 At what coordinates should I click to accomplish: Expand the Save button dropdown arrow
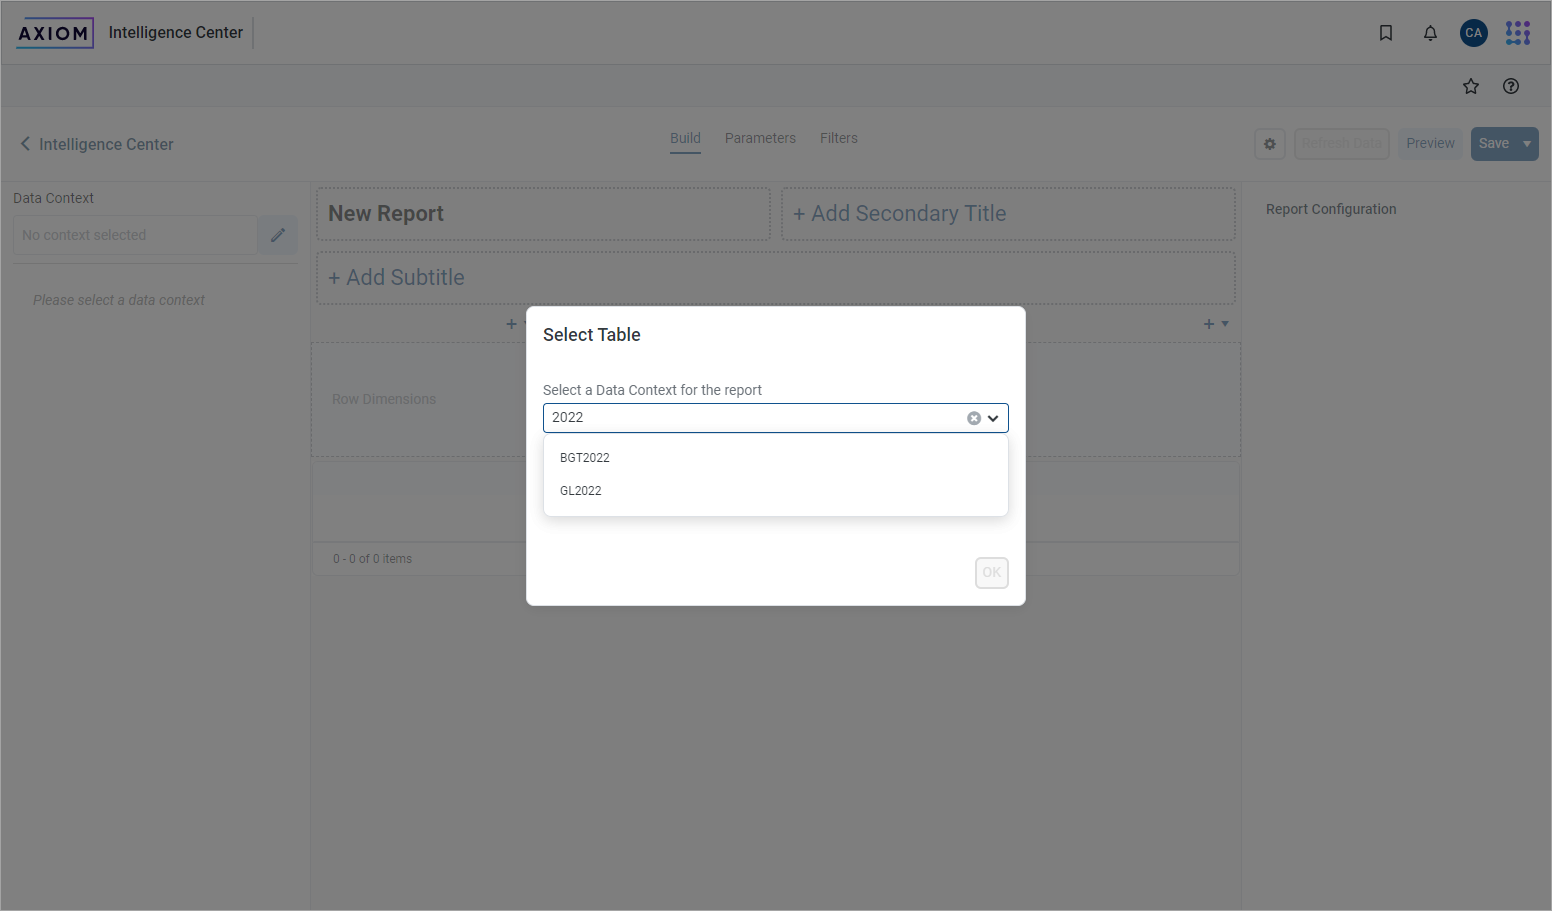(x=1526, y=144)
